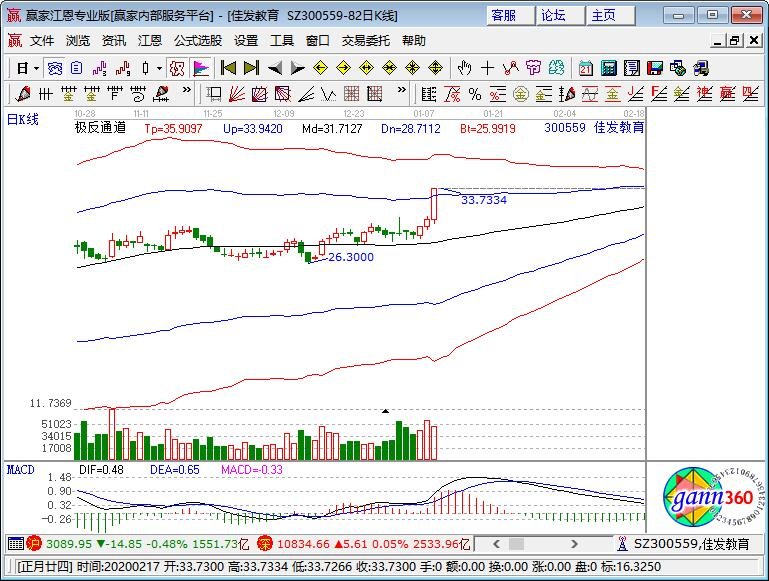Click the 主页 button in title bar
The image size is (769, 581).
611,16
